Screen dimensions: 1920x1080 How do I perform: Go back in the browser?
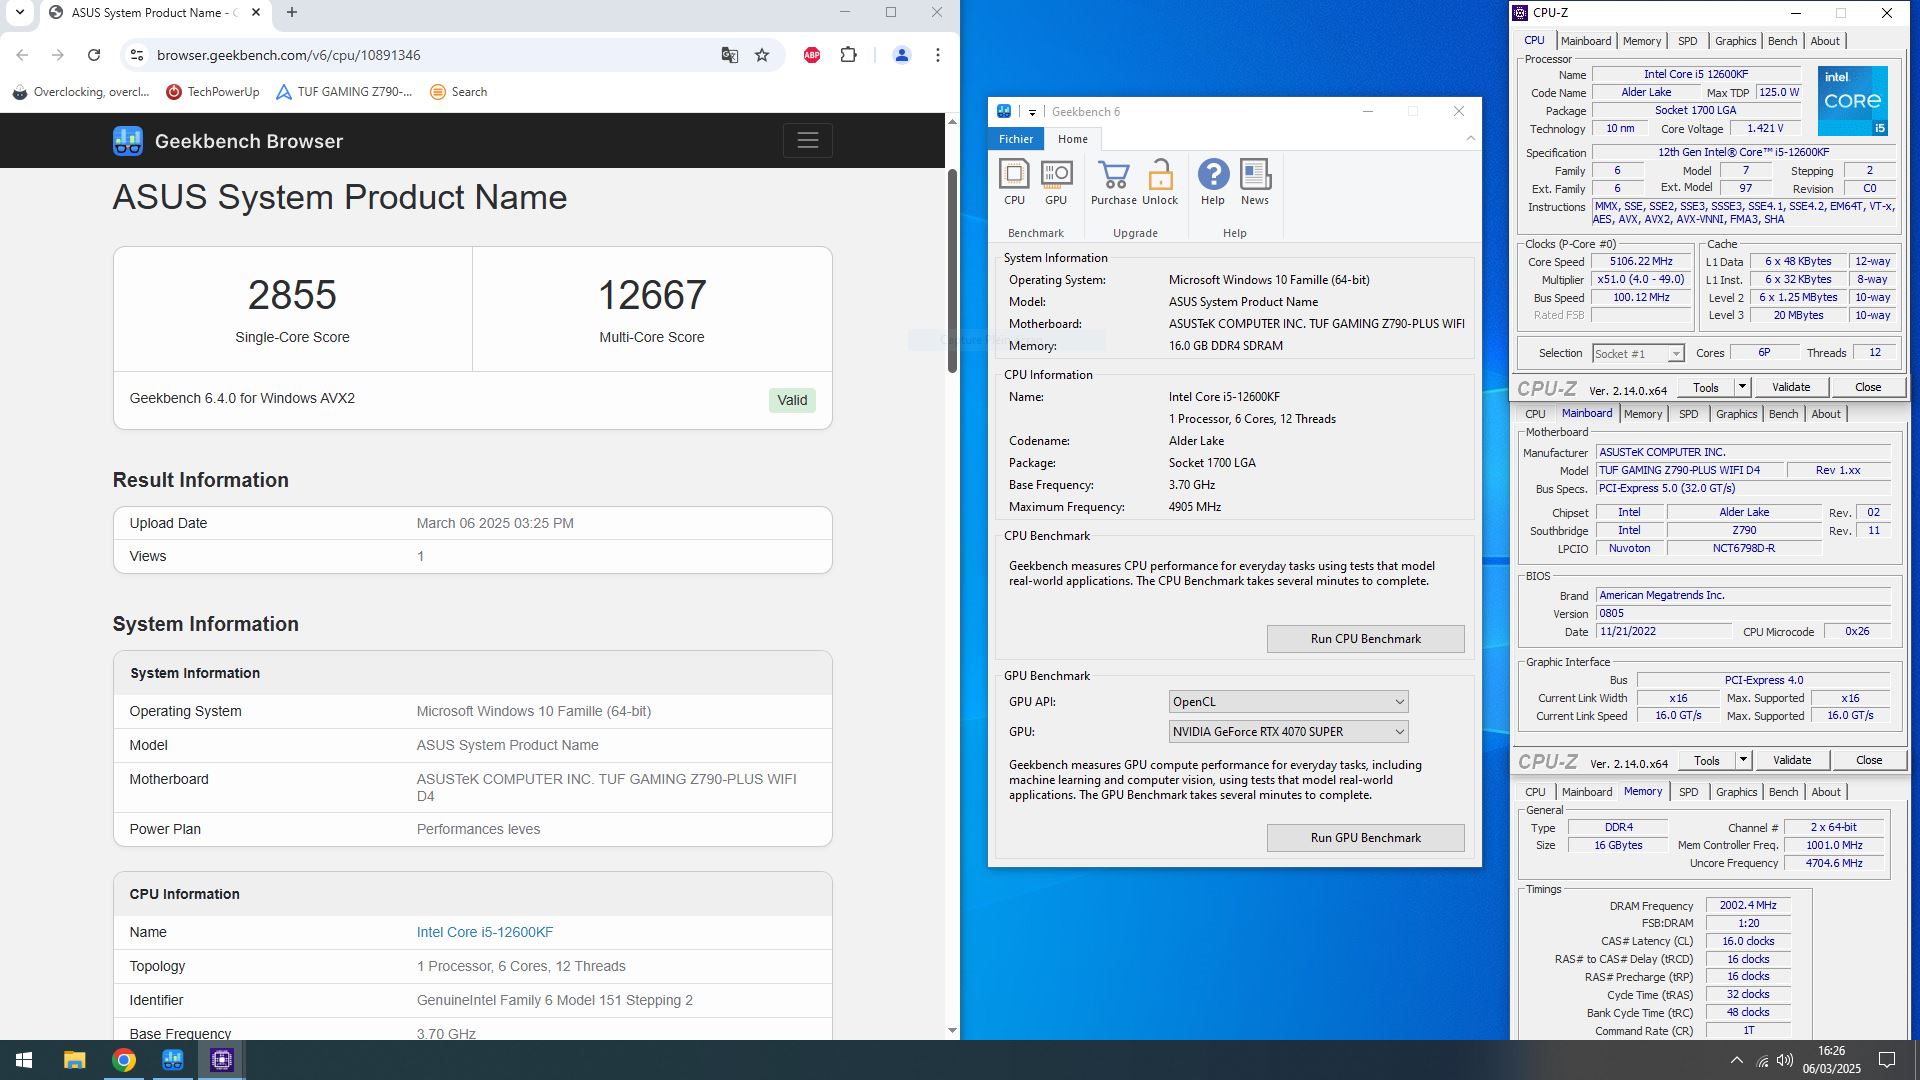click(x=22, y=55)
